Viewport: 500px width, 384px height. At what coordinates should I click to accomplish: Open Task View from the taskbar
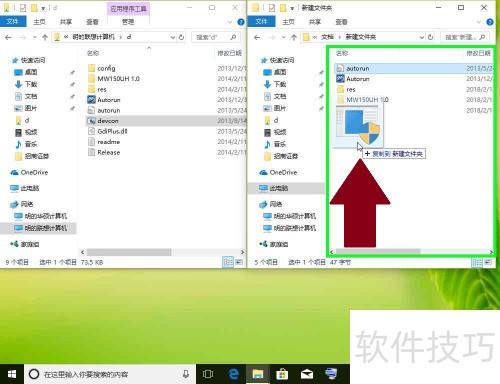click(x=208, y=374)
